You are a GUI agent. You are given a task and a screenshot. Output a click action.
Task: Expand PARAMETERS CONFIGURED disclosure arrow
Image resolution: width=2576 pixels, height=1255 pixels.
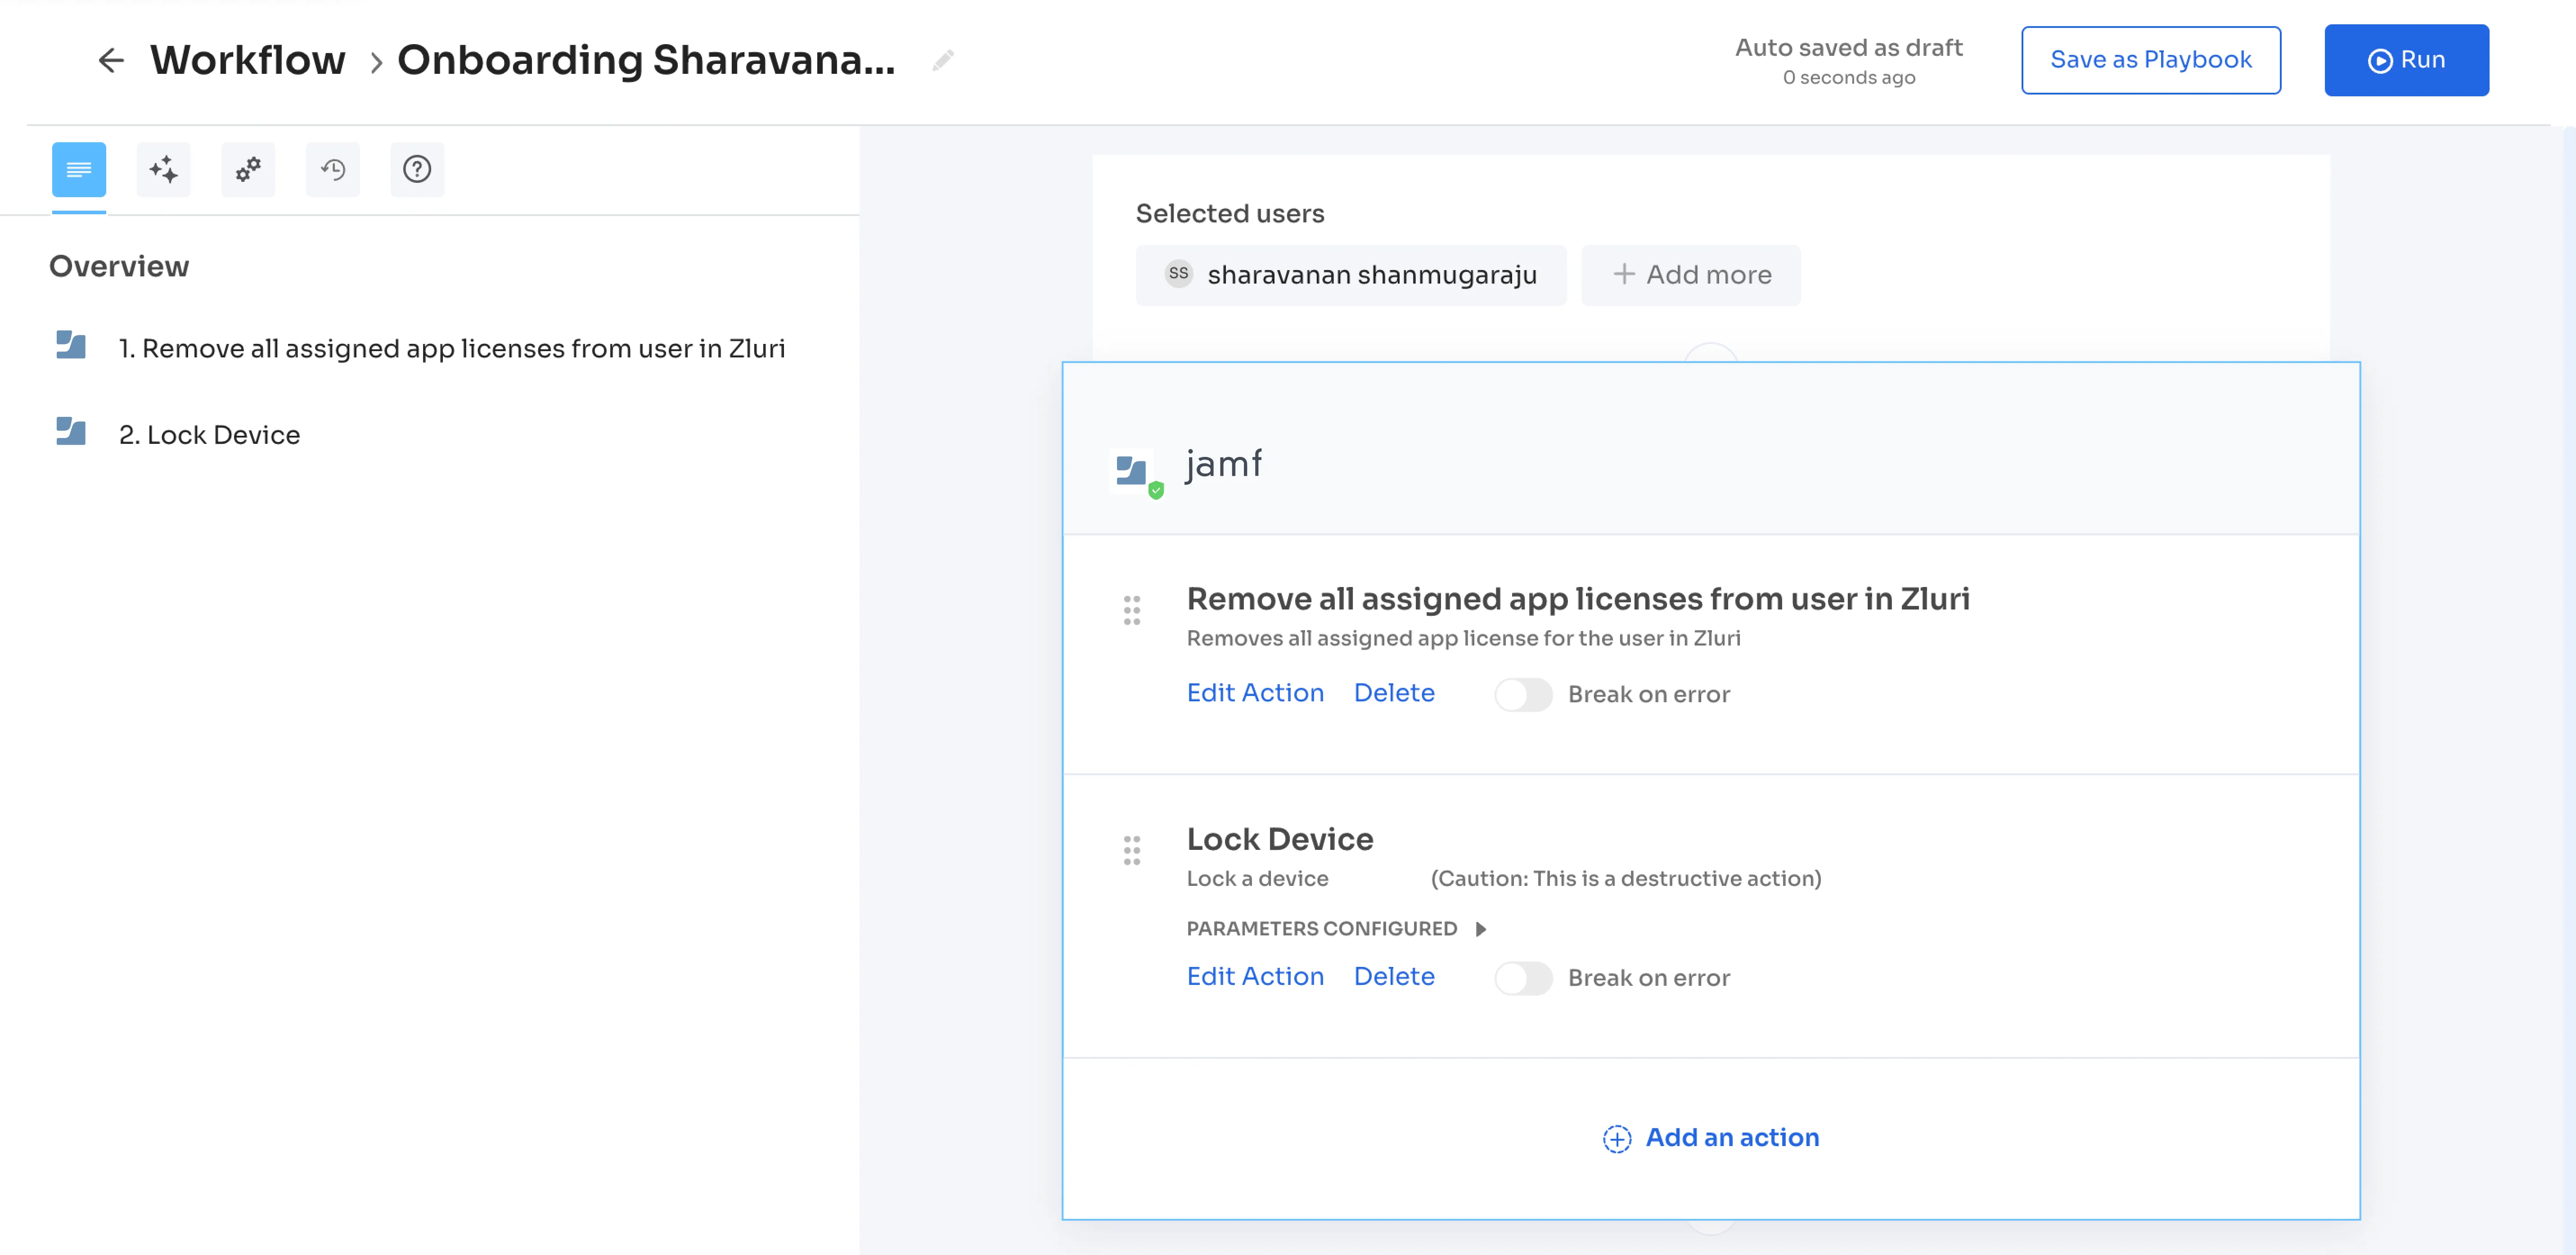point(1481,929)
